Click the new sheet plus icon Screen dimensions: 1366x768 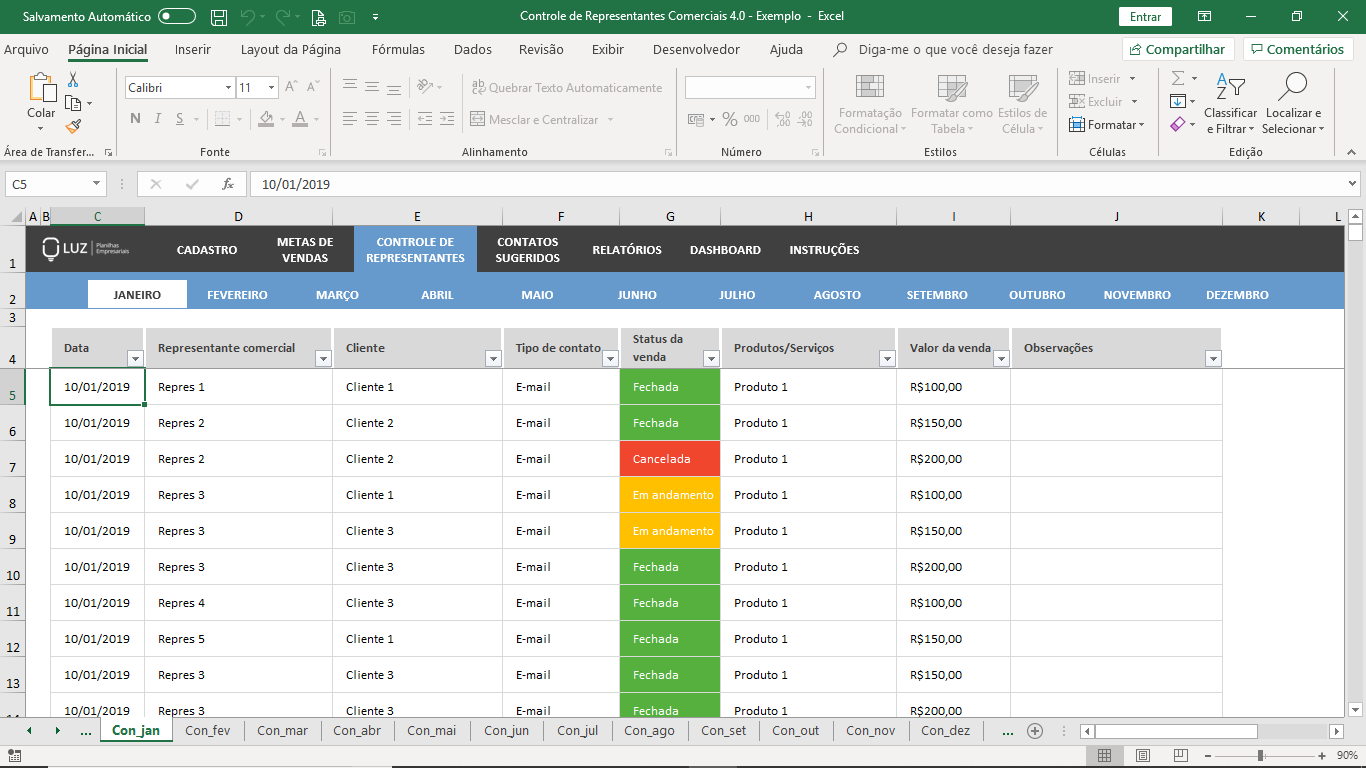pos(1035,730)
